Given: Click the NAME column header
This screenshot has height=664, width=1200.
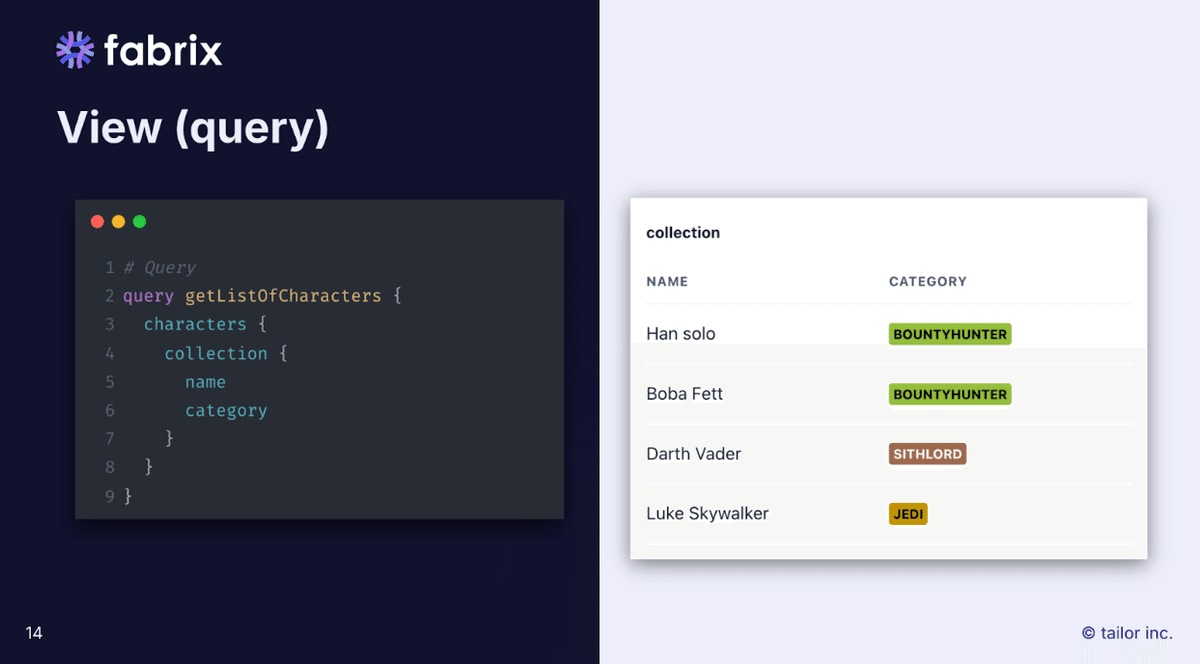Looking at the screenshot, I should [667, 282].
